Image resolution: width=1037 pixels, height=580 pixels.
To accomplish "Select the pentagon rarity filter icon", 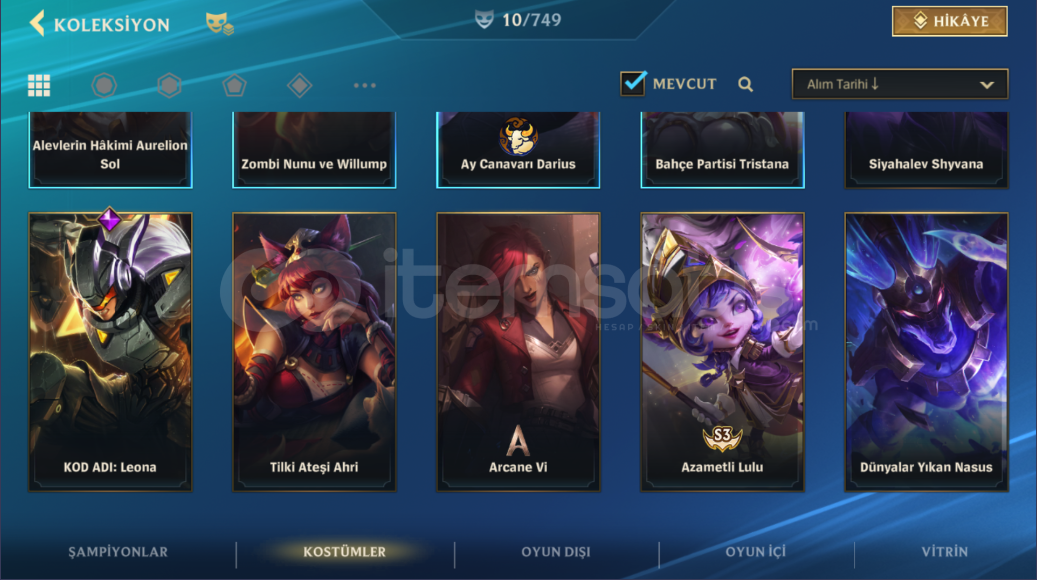I will 234,85.
